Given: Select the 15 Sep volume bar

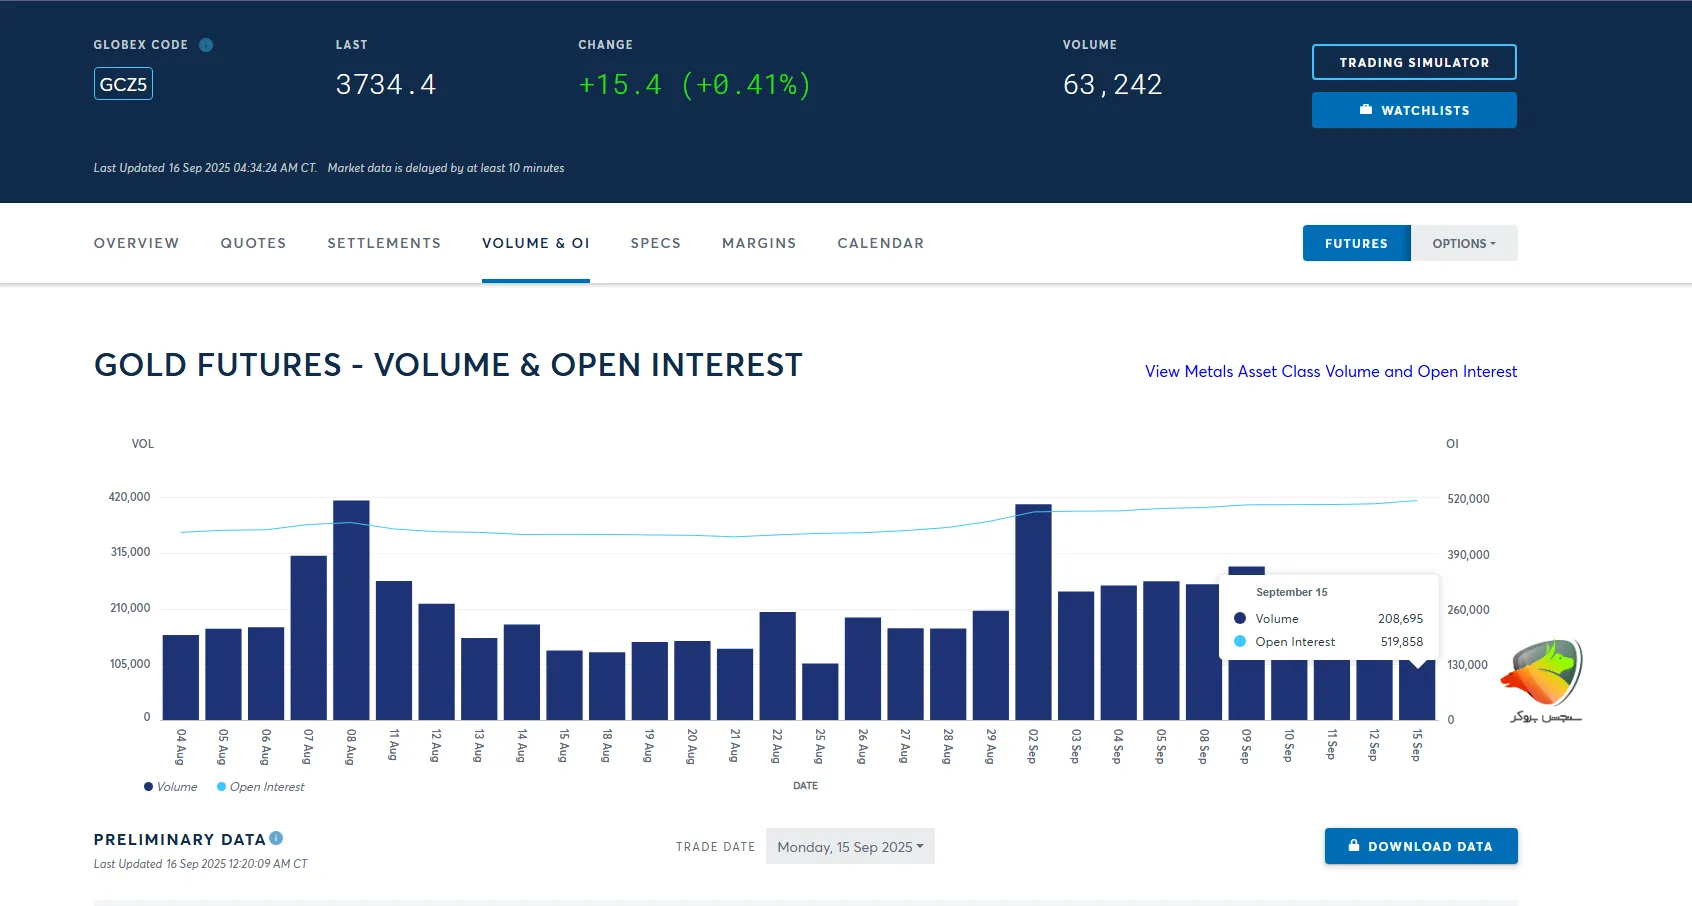Looking at the screenshot, I should tap(1415, 690).
